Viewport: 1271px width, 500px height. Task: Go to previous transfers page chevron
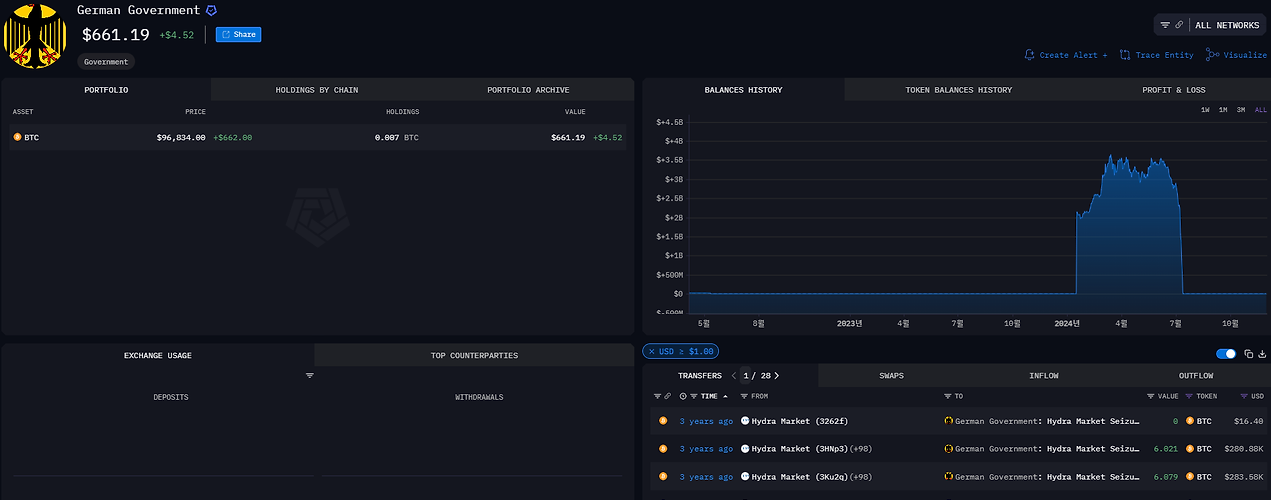coord(733,375)
